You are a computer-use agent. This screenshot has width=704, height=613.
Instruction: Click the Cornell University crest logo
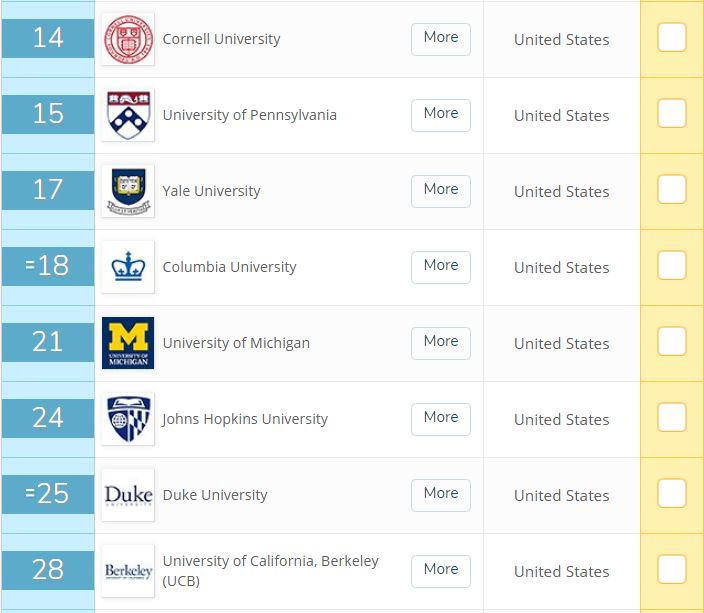tap(128, 39)
